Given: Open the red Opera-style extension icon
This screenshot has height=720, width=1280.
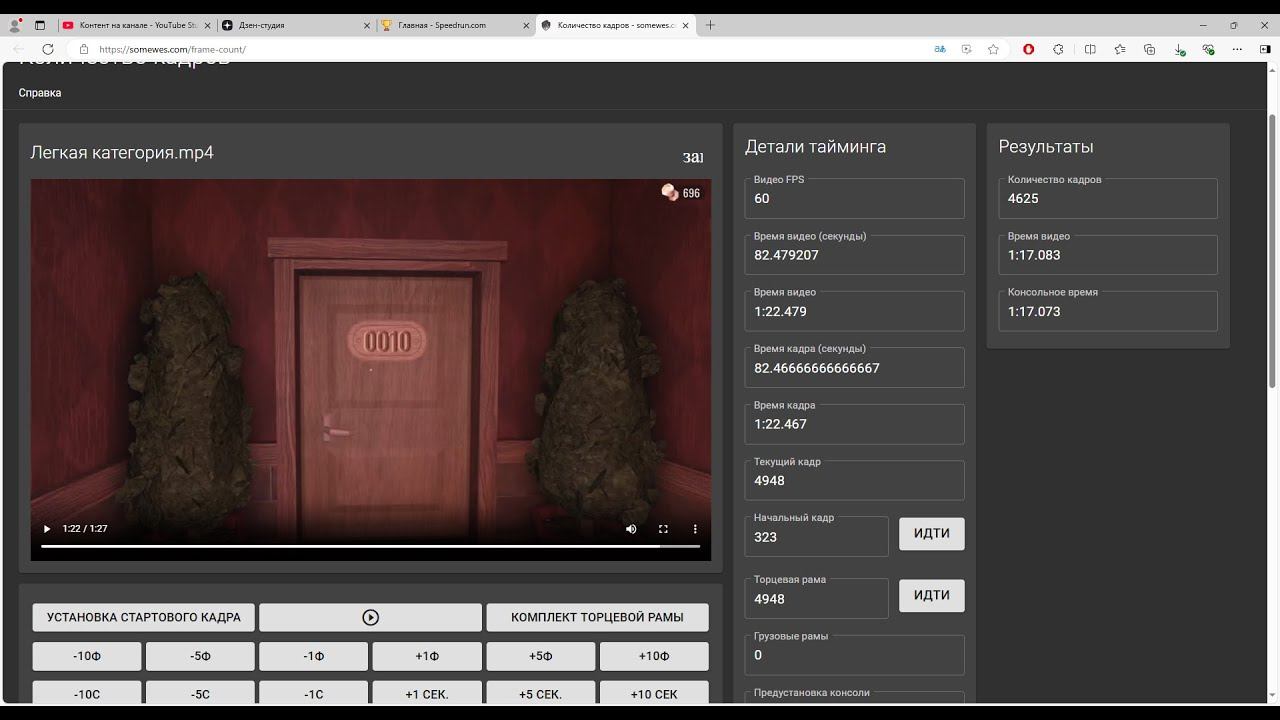Looking at the screenshot, I should point(1028,49).
